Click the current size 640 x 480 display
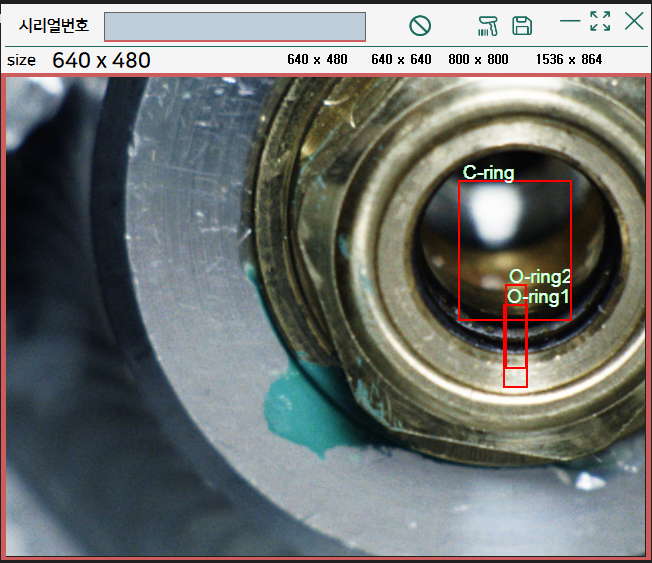Viewport: 652px width, 563px height. point(101,60)
